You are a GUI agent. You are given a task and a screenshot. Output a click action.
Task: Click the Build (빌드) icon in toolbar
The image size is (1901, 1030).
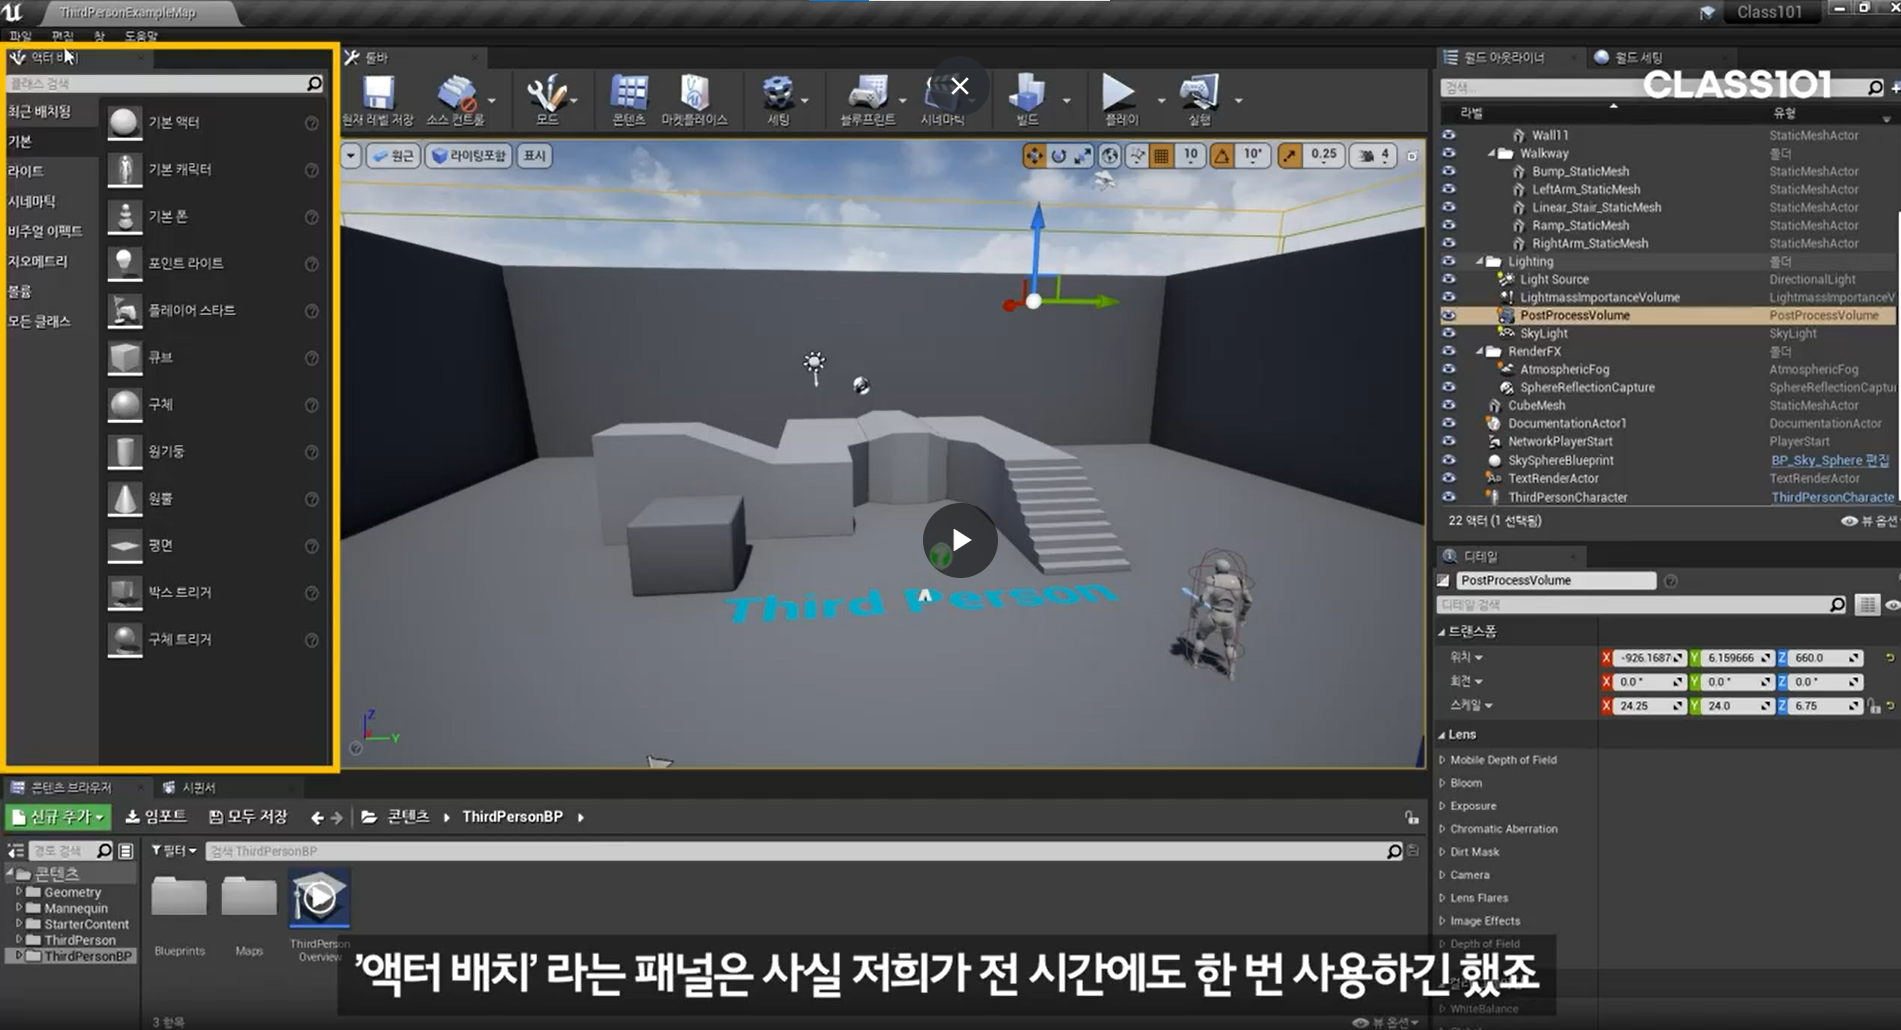[x=1027, y=93]
